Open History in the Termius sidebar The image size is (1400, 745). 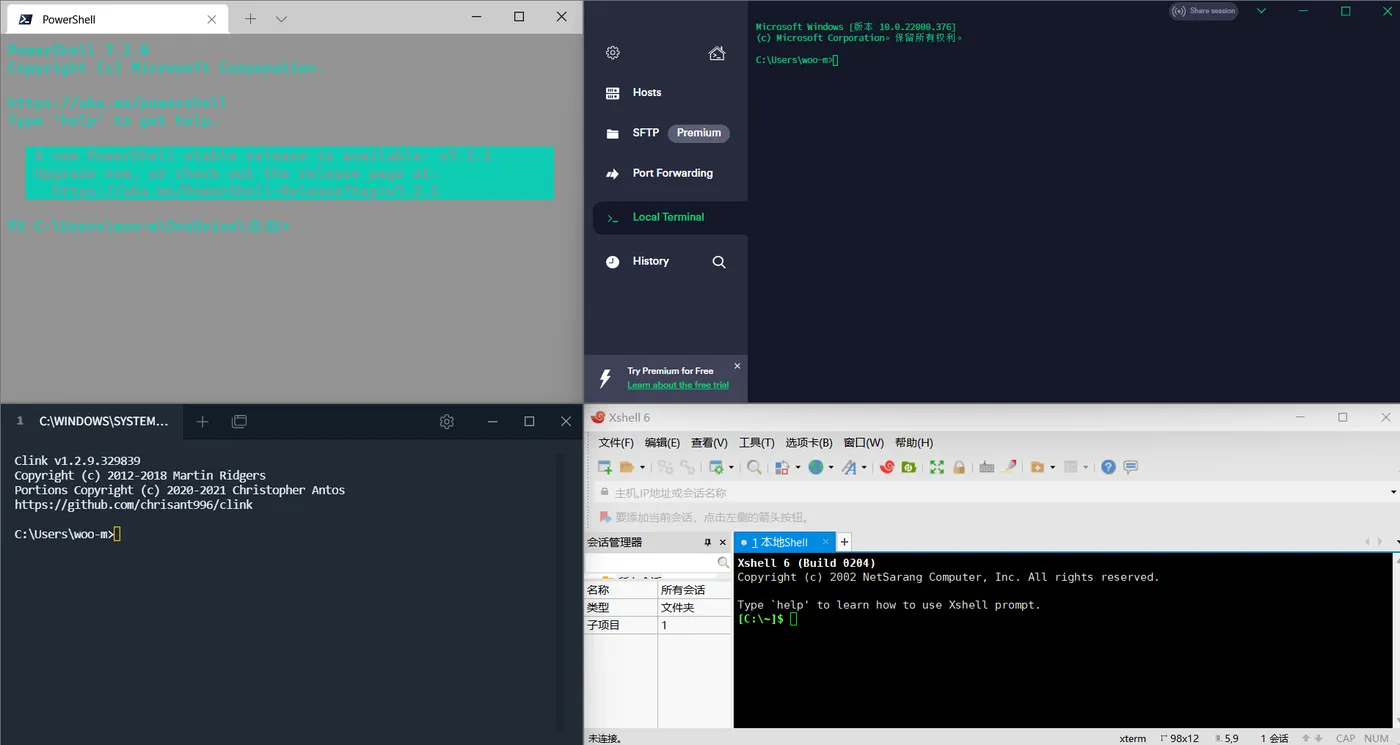coord(650,262)
